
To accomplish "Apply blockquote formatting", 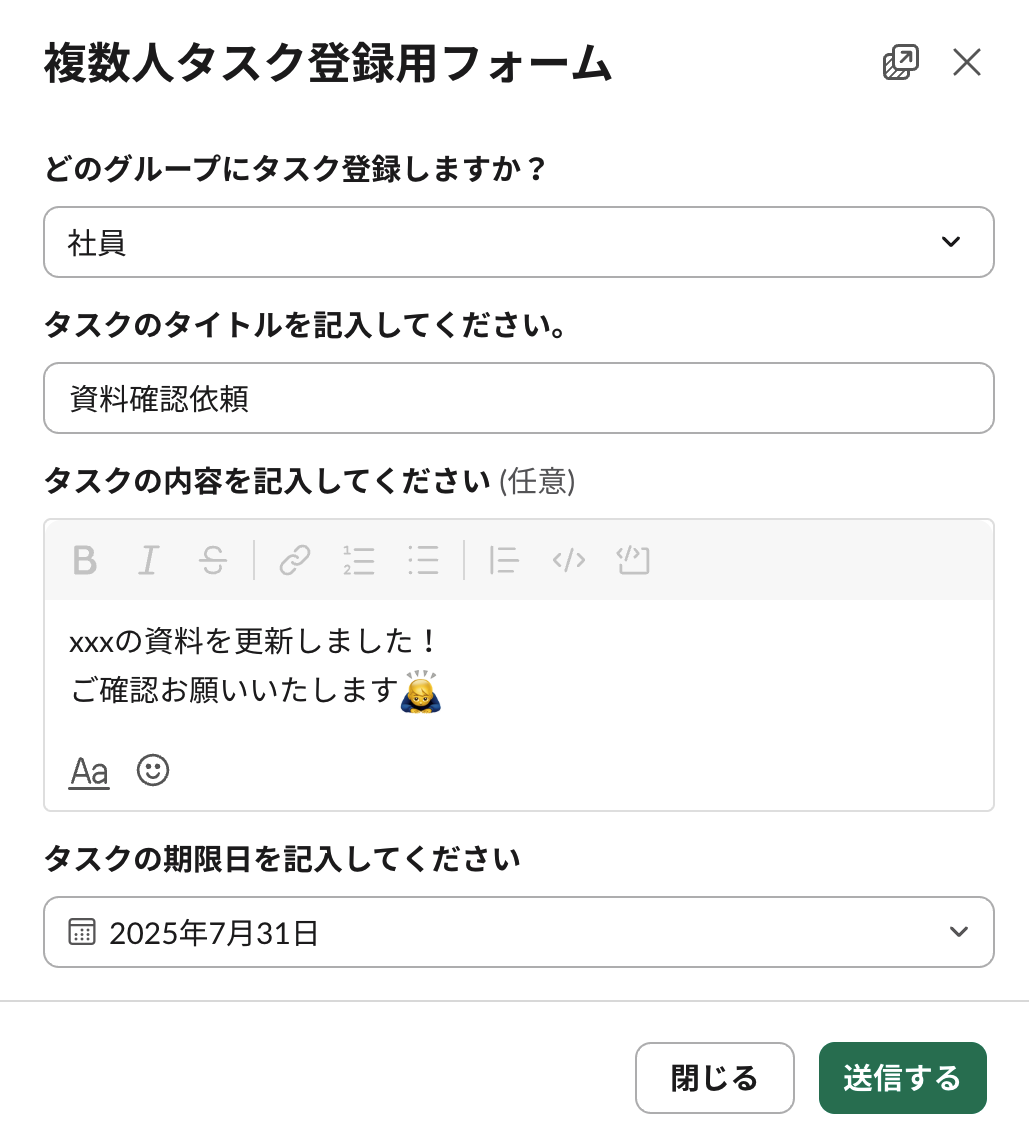I will click(504, 560).
